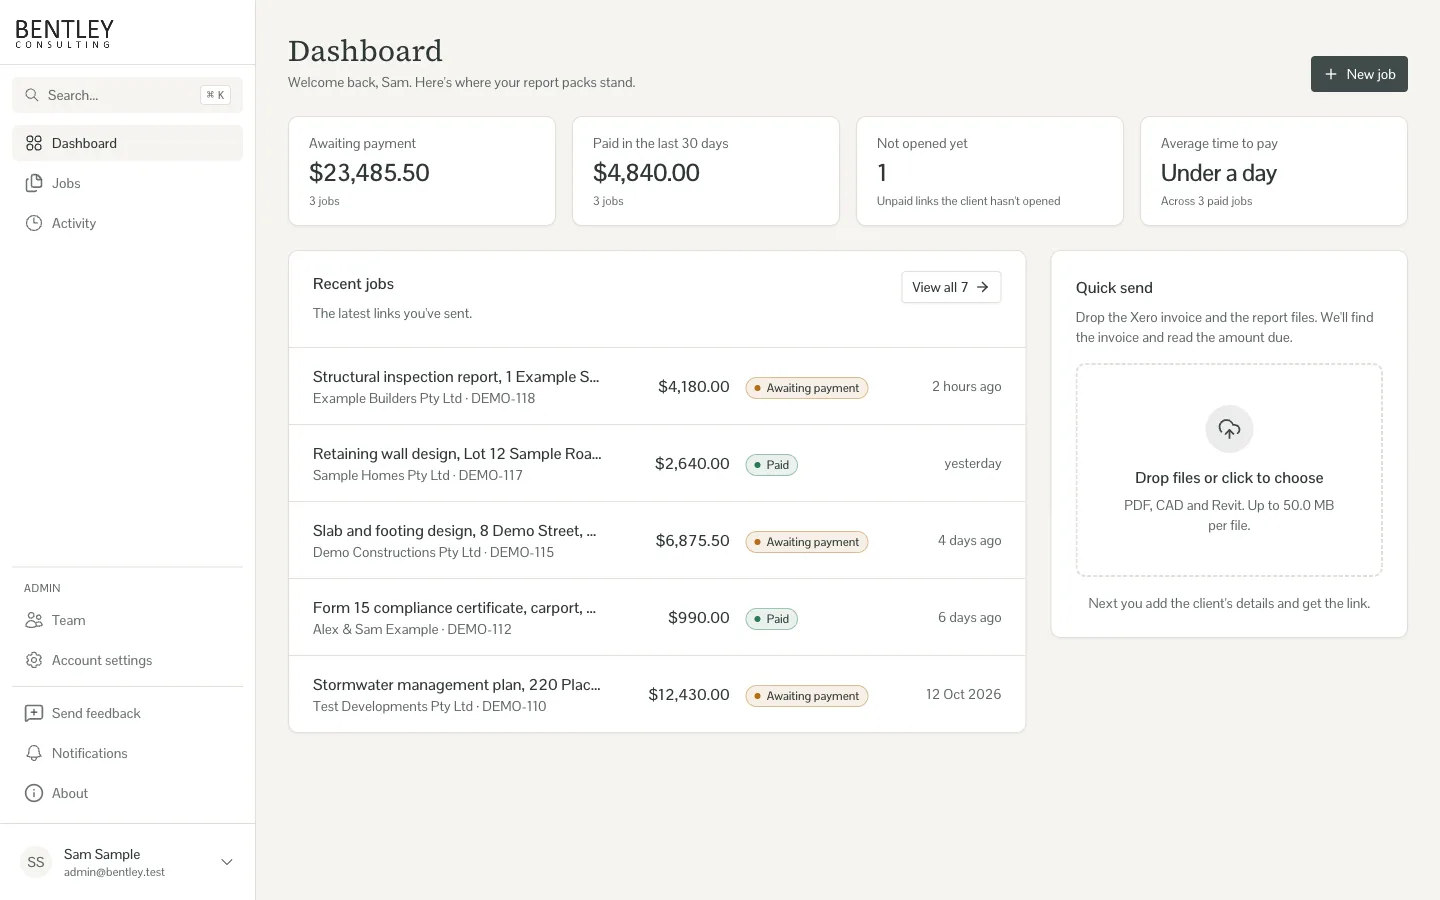
Task: Open the About entry
Action: [x=127, y=793]
